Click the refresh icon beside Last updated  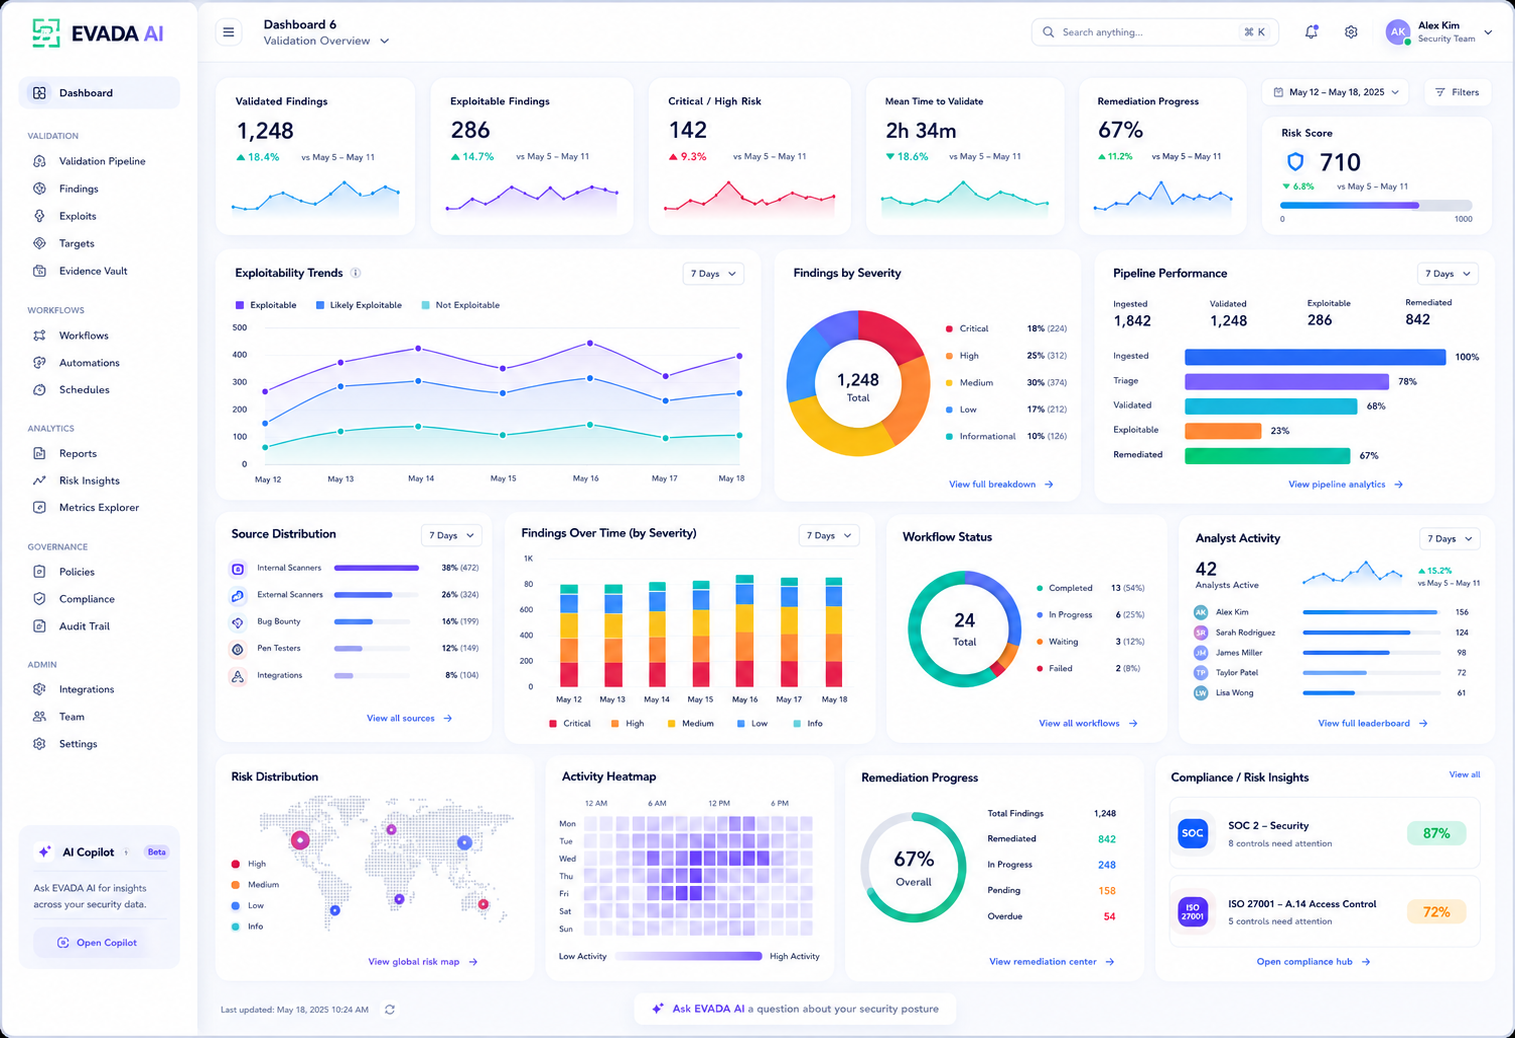click(390, 1010)
